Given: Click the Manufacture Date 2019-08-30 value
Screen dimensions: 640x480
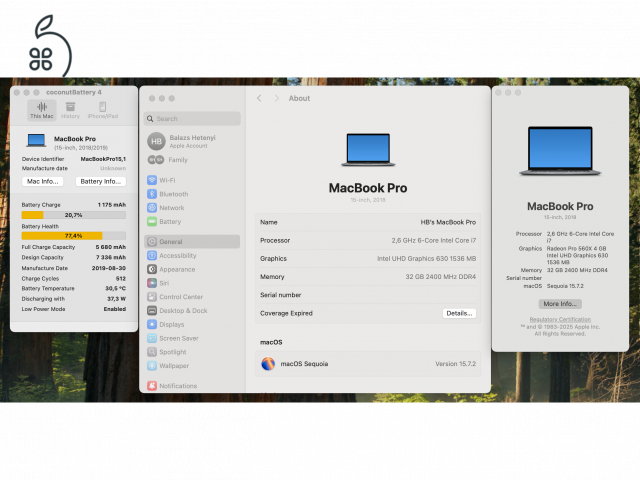Looking at the screenshot, I should tap(109, 268).
